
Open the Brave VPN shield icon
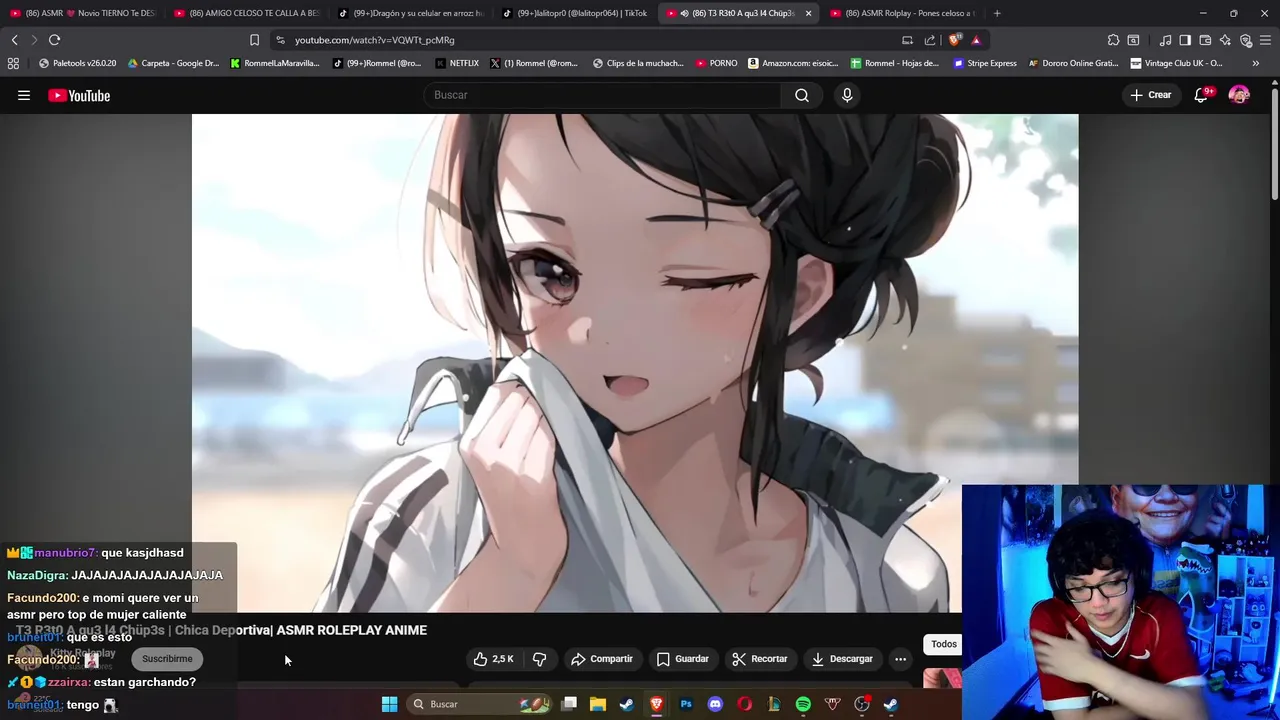(x=1245, y=40)
